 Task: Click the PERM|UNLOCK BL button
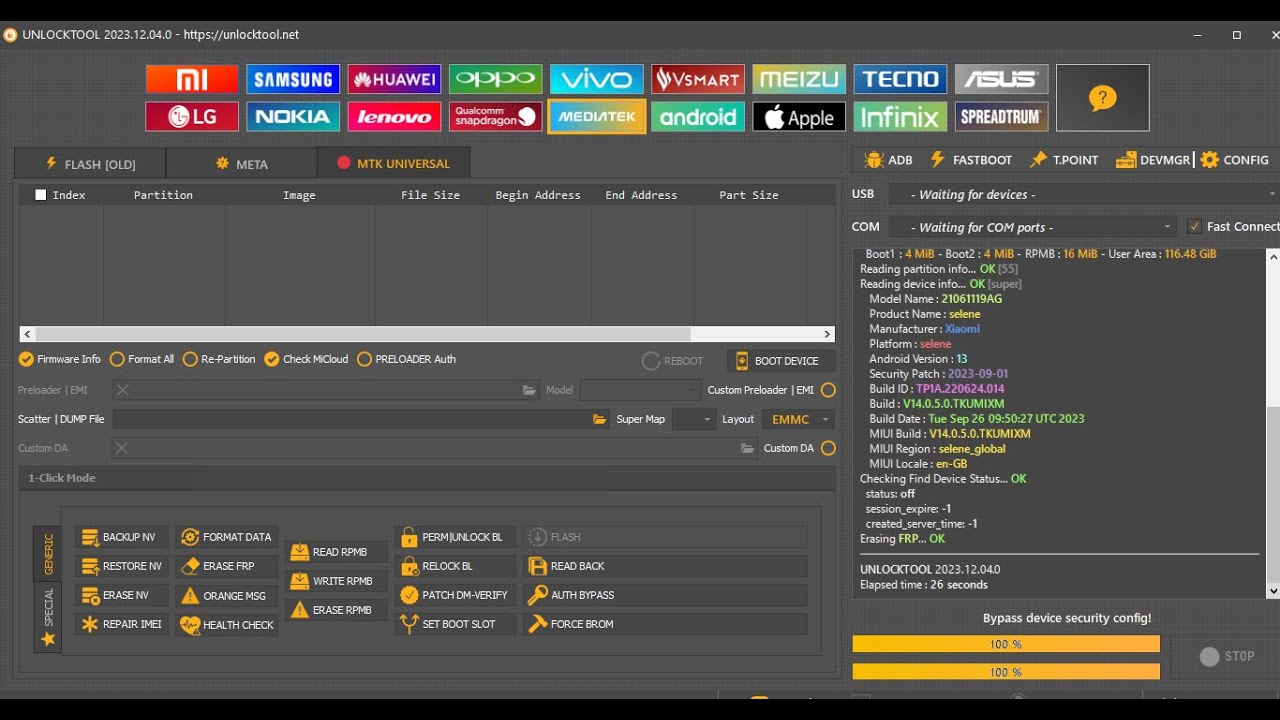coord(455,537)
